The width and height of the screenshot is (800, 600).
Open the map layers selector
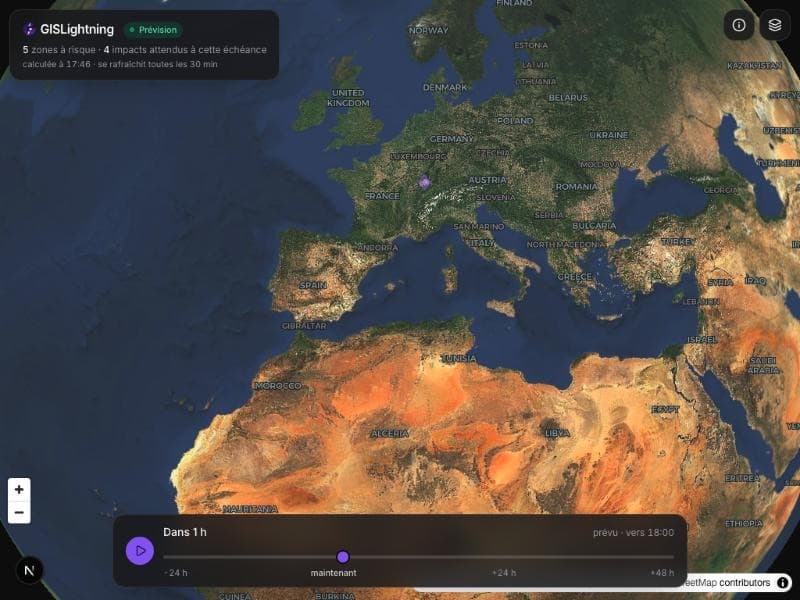point(774,25)
